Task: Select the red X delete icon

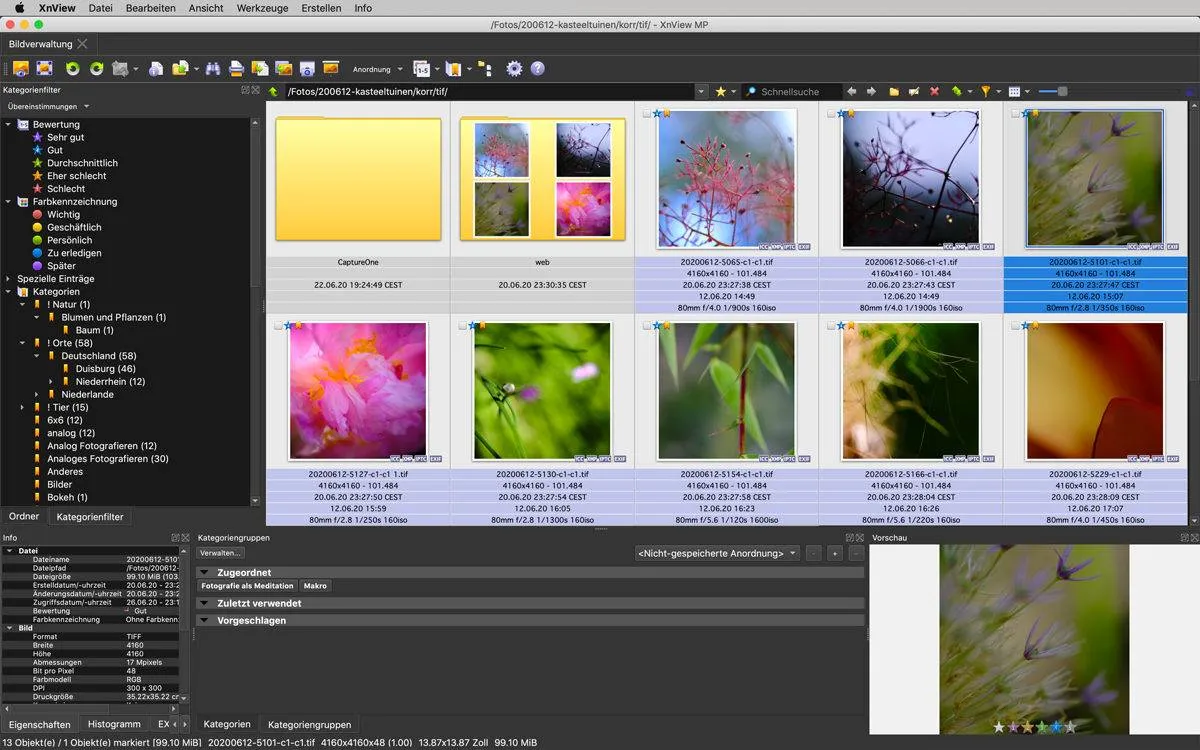Action: pos(933,91)
